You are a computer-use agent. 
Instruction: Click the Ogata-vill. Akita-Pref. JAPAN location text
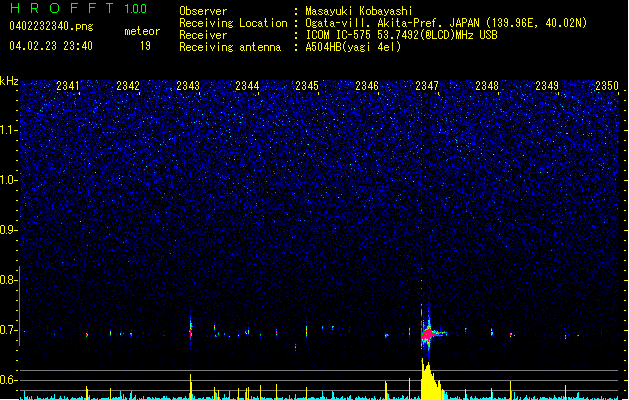[446, 23]
